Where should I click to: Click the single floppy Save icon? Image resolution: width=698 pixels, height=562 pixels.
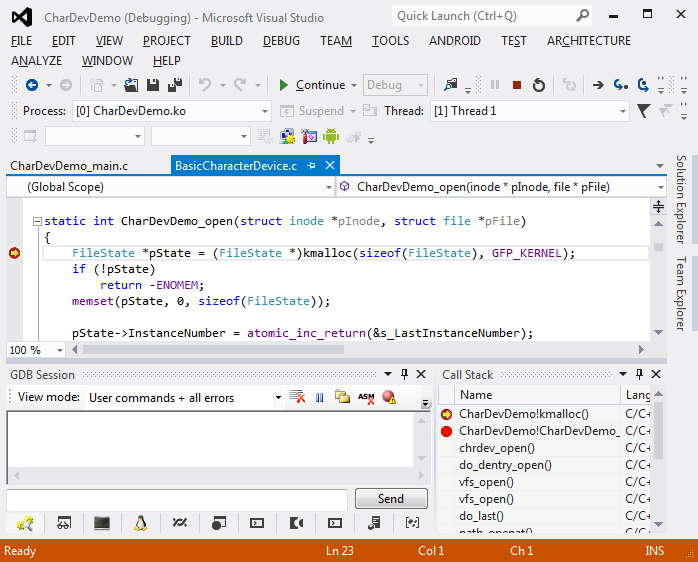pyautogui.click(x=153, y=85)
